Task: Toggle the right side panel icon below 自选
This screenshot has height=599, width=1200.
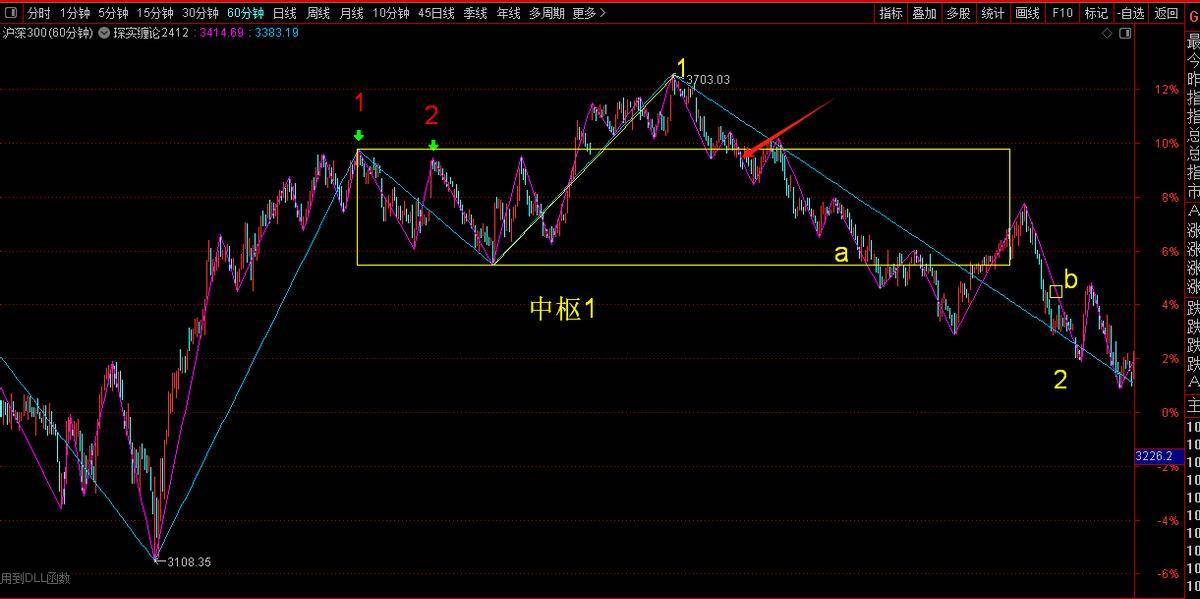Action: point(1127,33)
